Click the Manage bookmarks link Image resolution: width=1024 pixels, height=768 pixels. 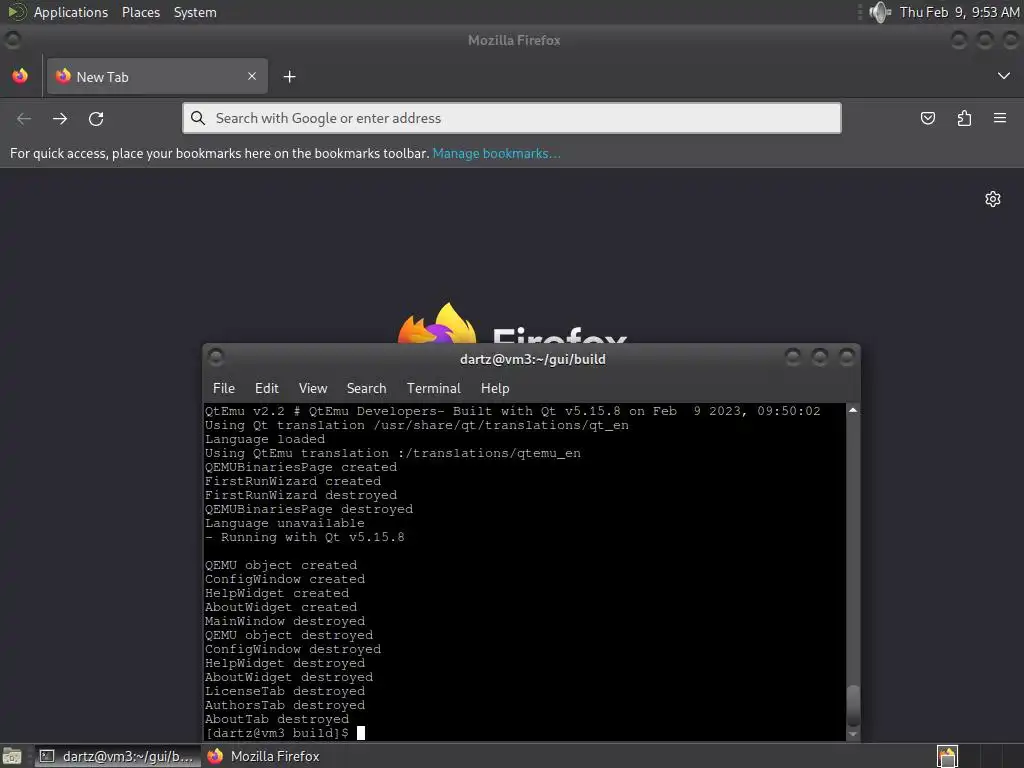(x=496, y=153)
